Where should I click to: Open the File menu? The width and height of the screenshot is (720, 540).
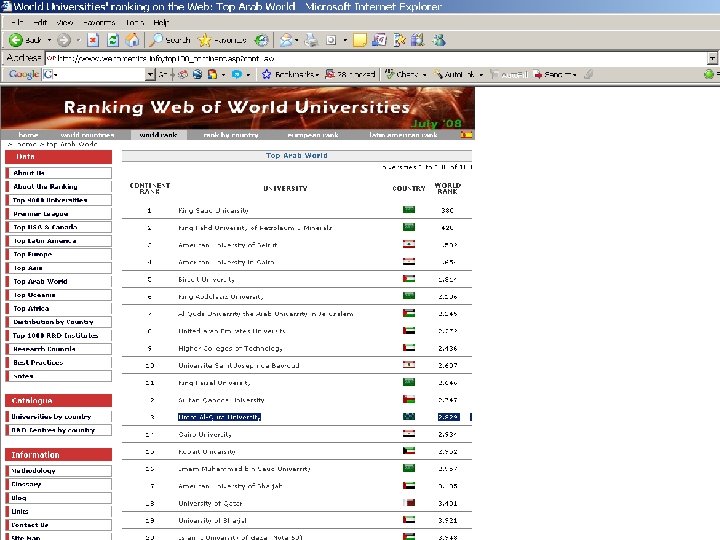[17, 22]
